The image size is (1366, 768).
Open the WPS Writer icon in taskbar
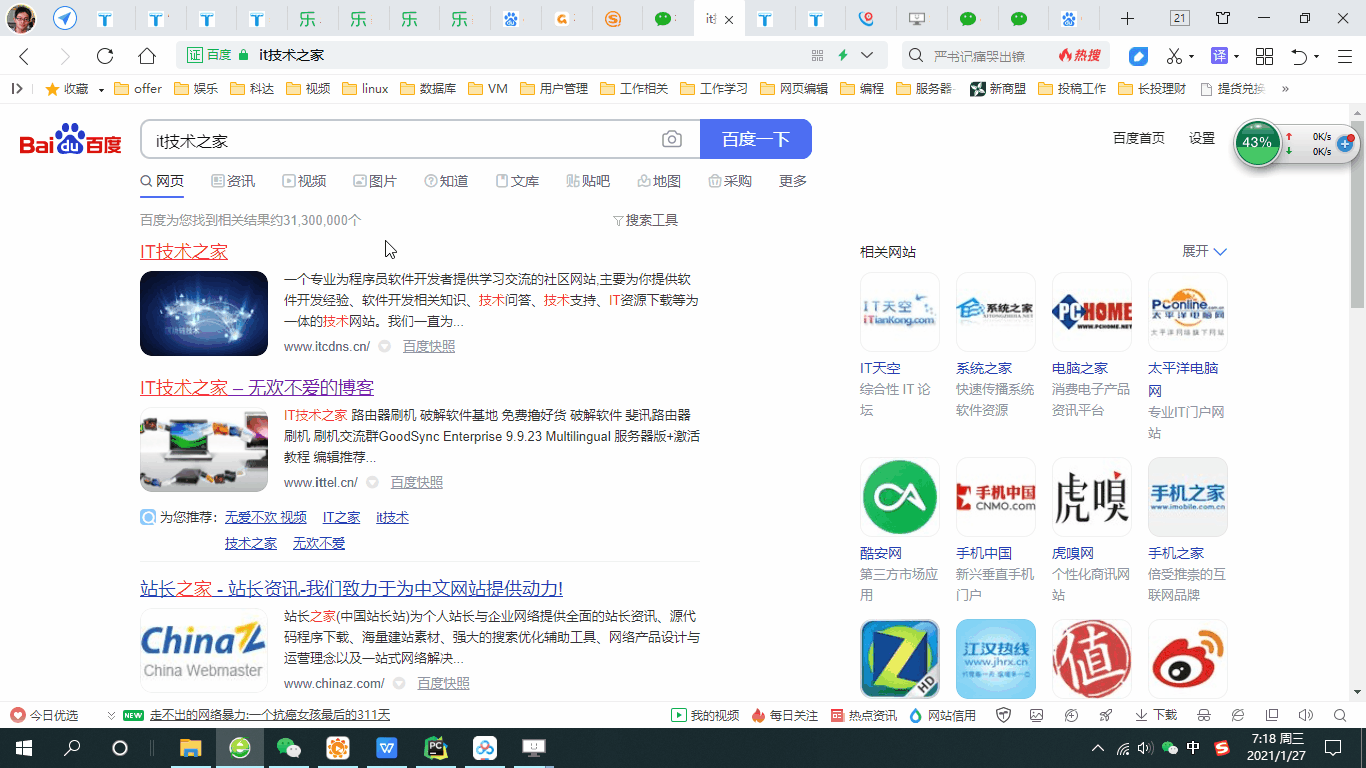pos(387,747)
